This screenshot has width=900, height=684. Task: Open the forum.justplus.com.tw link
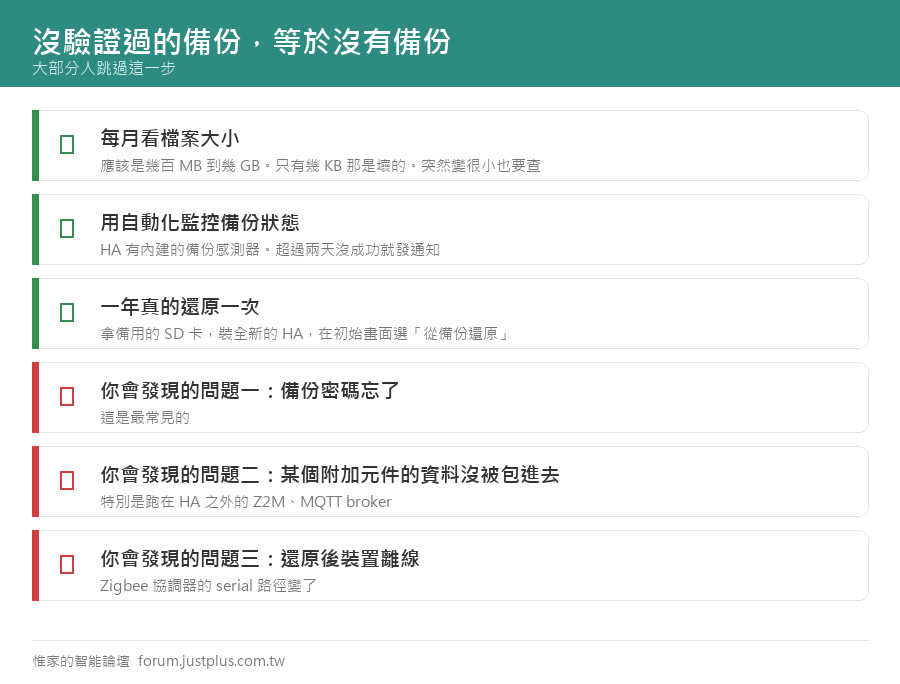coord(211,661)
